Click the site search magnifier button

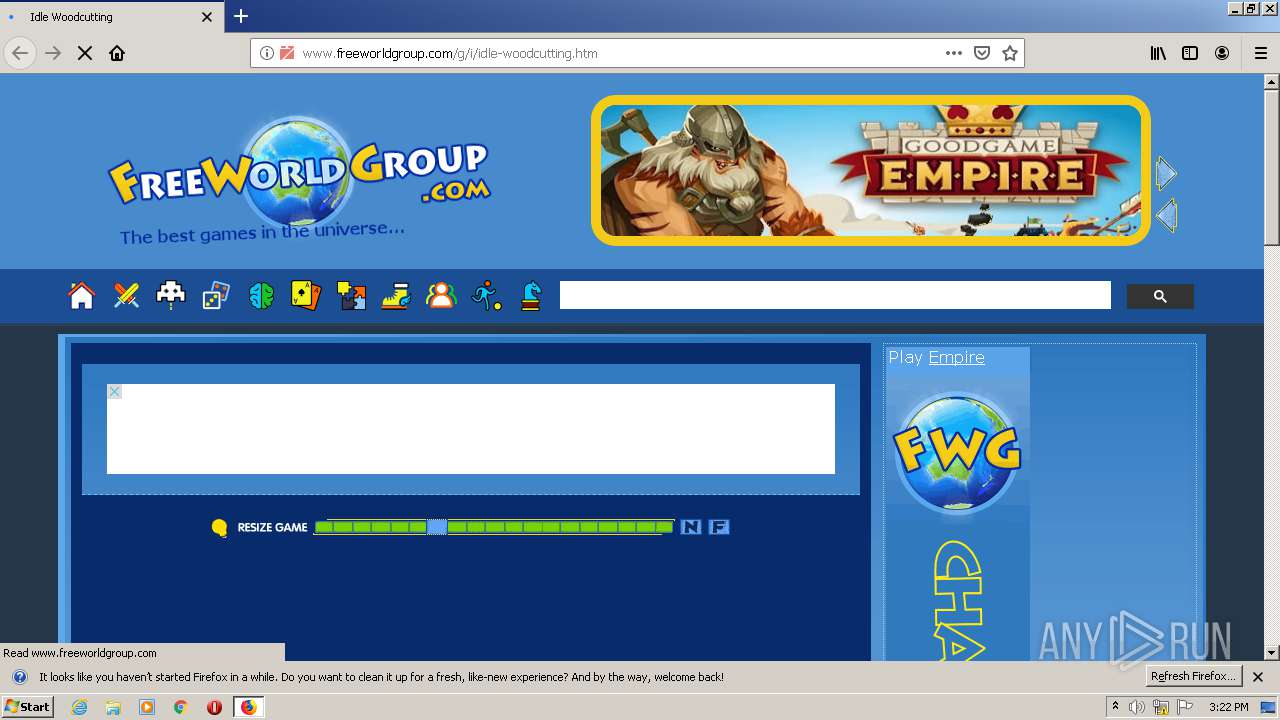(1160, 296)
